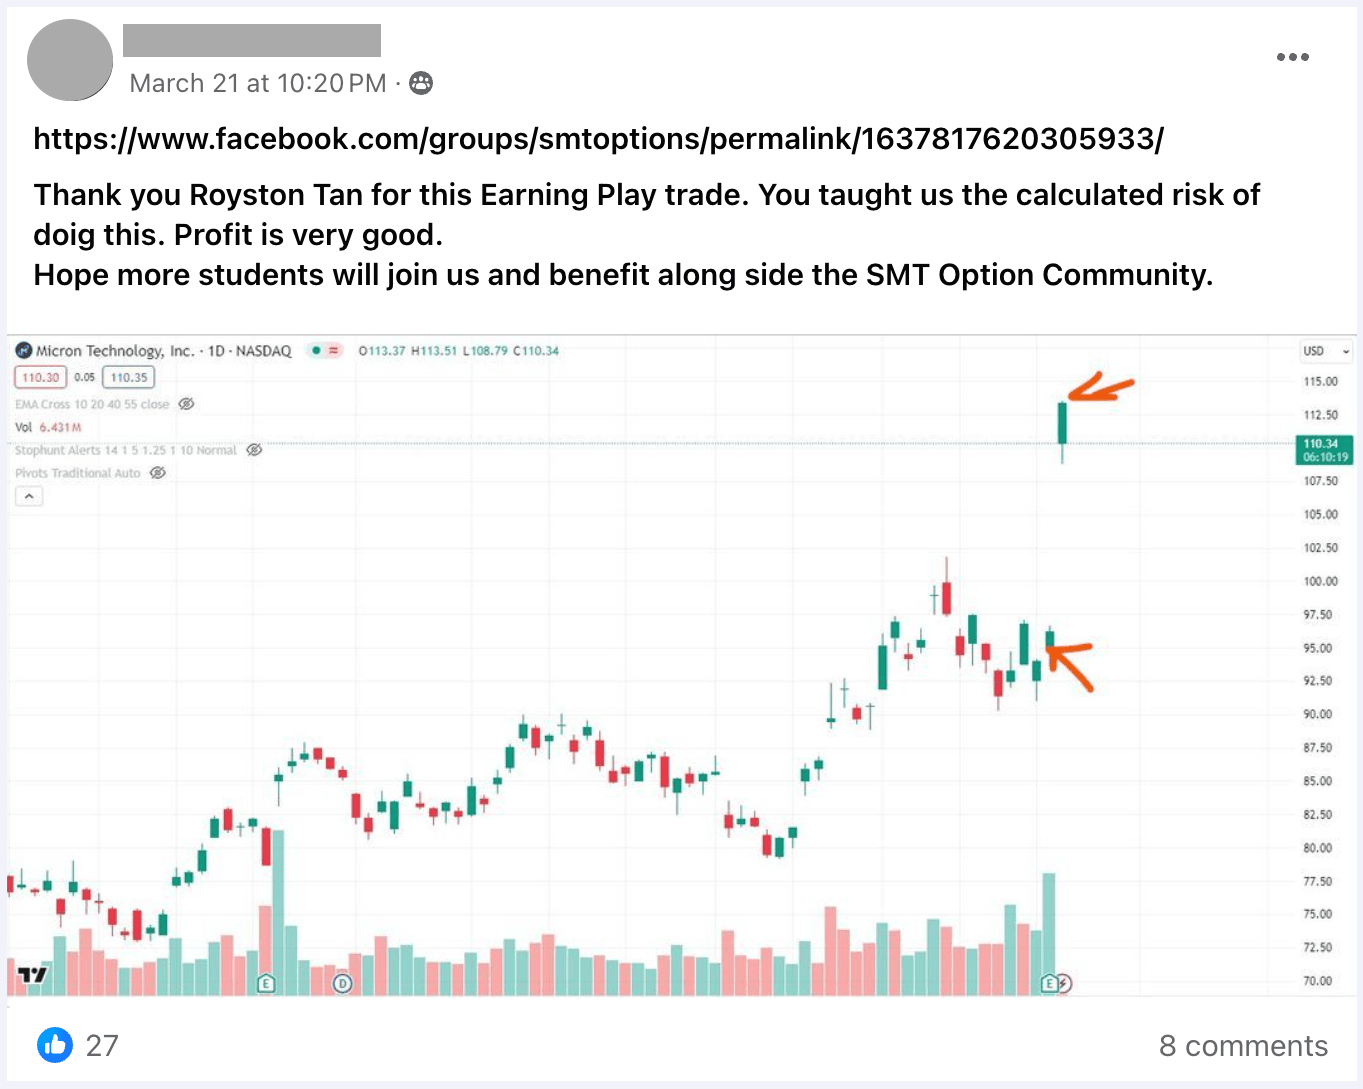Viewport: 1363px width, 1089px height.
Task: Open the USD currency dropdown
Action: [x=1326, y=351]
